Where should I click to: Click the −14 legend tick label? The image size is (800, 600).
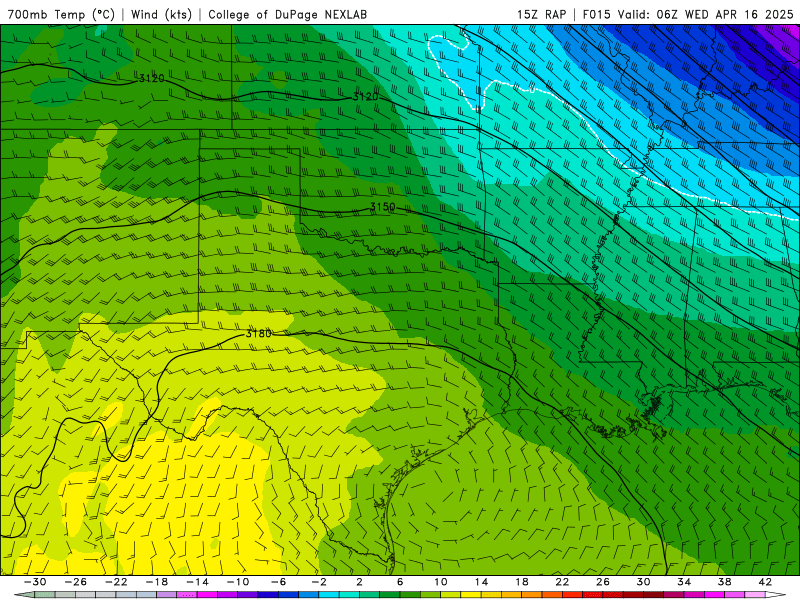click(197, 582)
